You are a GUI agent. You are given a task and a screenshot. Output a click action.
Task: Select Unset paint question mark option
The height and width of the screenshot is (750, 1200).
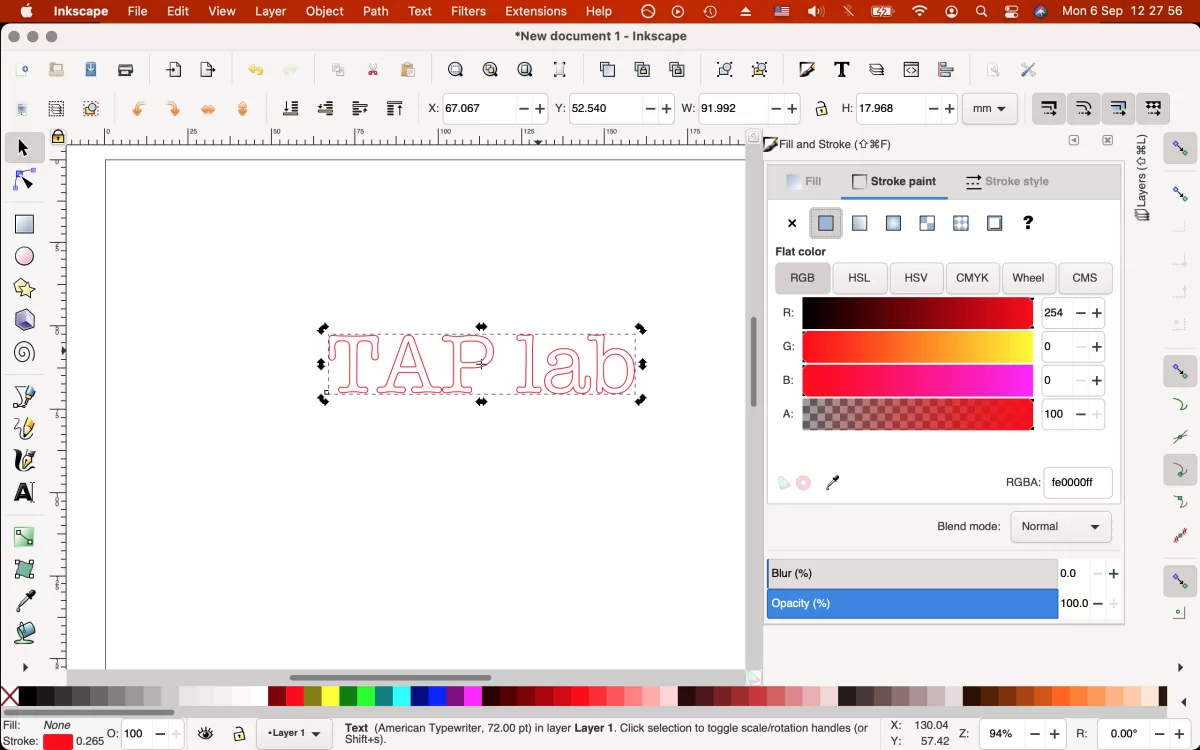tap(1028, 223)
